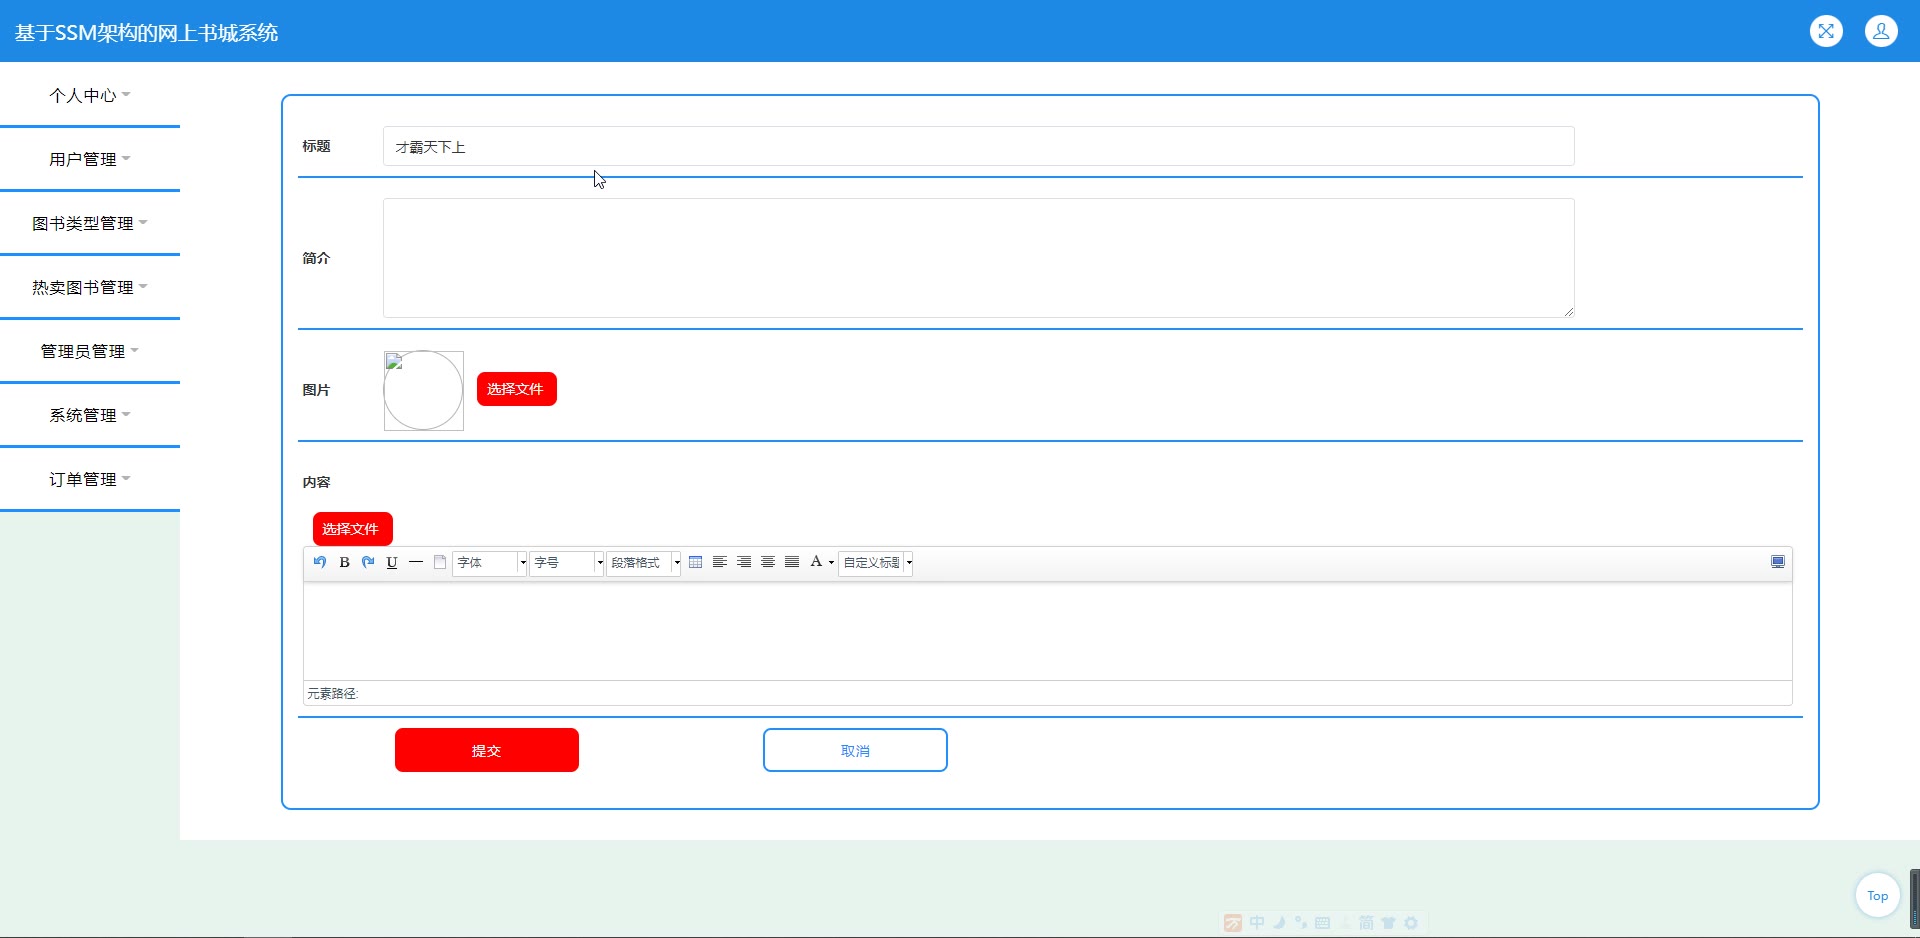This screenshot has height=938, width=1920.
Task: Click inside the rich text content area
Action: pyautogui.click(x=1047, y=631)
